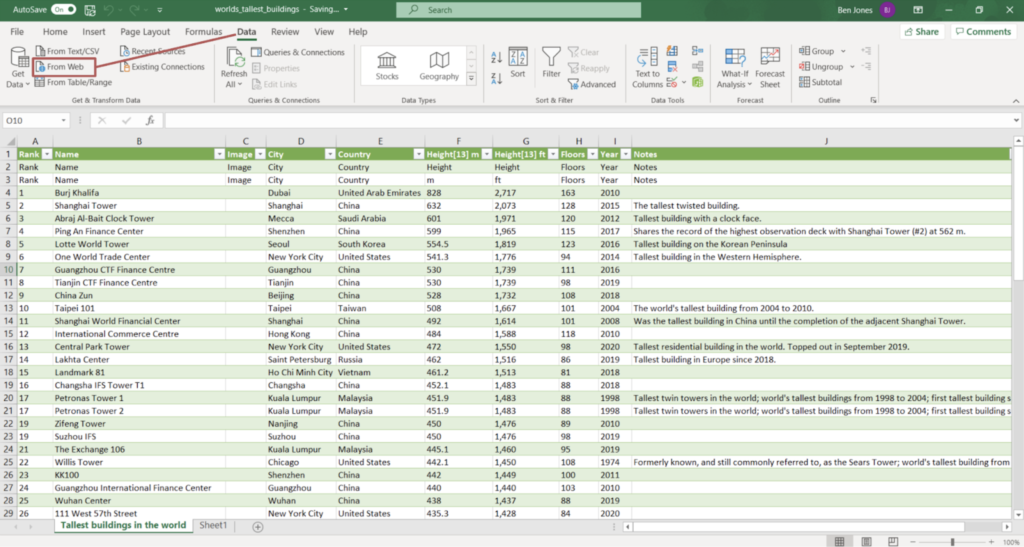Open the Relationships tool icon
1024x547 pixels.
(x=697, y=67)
